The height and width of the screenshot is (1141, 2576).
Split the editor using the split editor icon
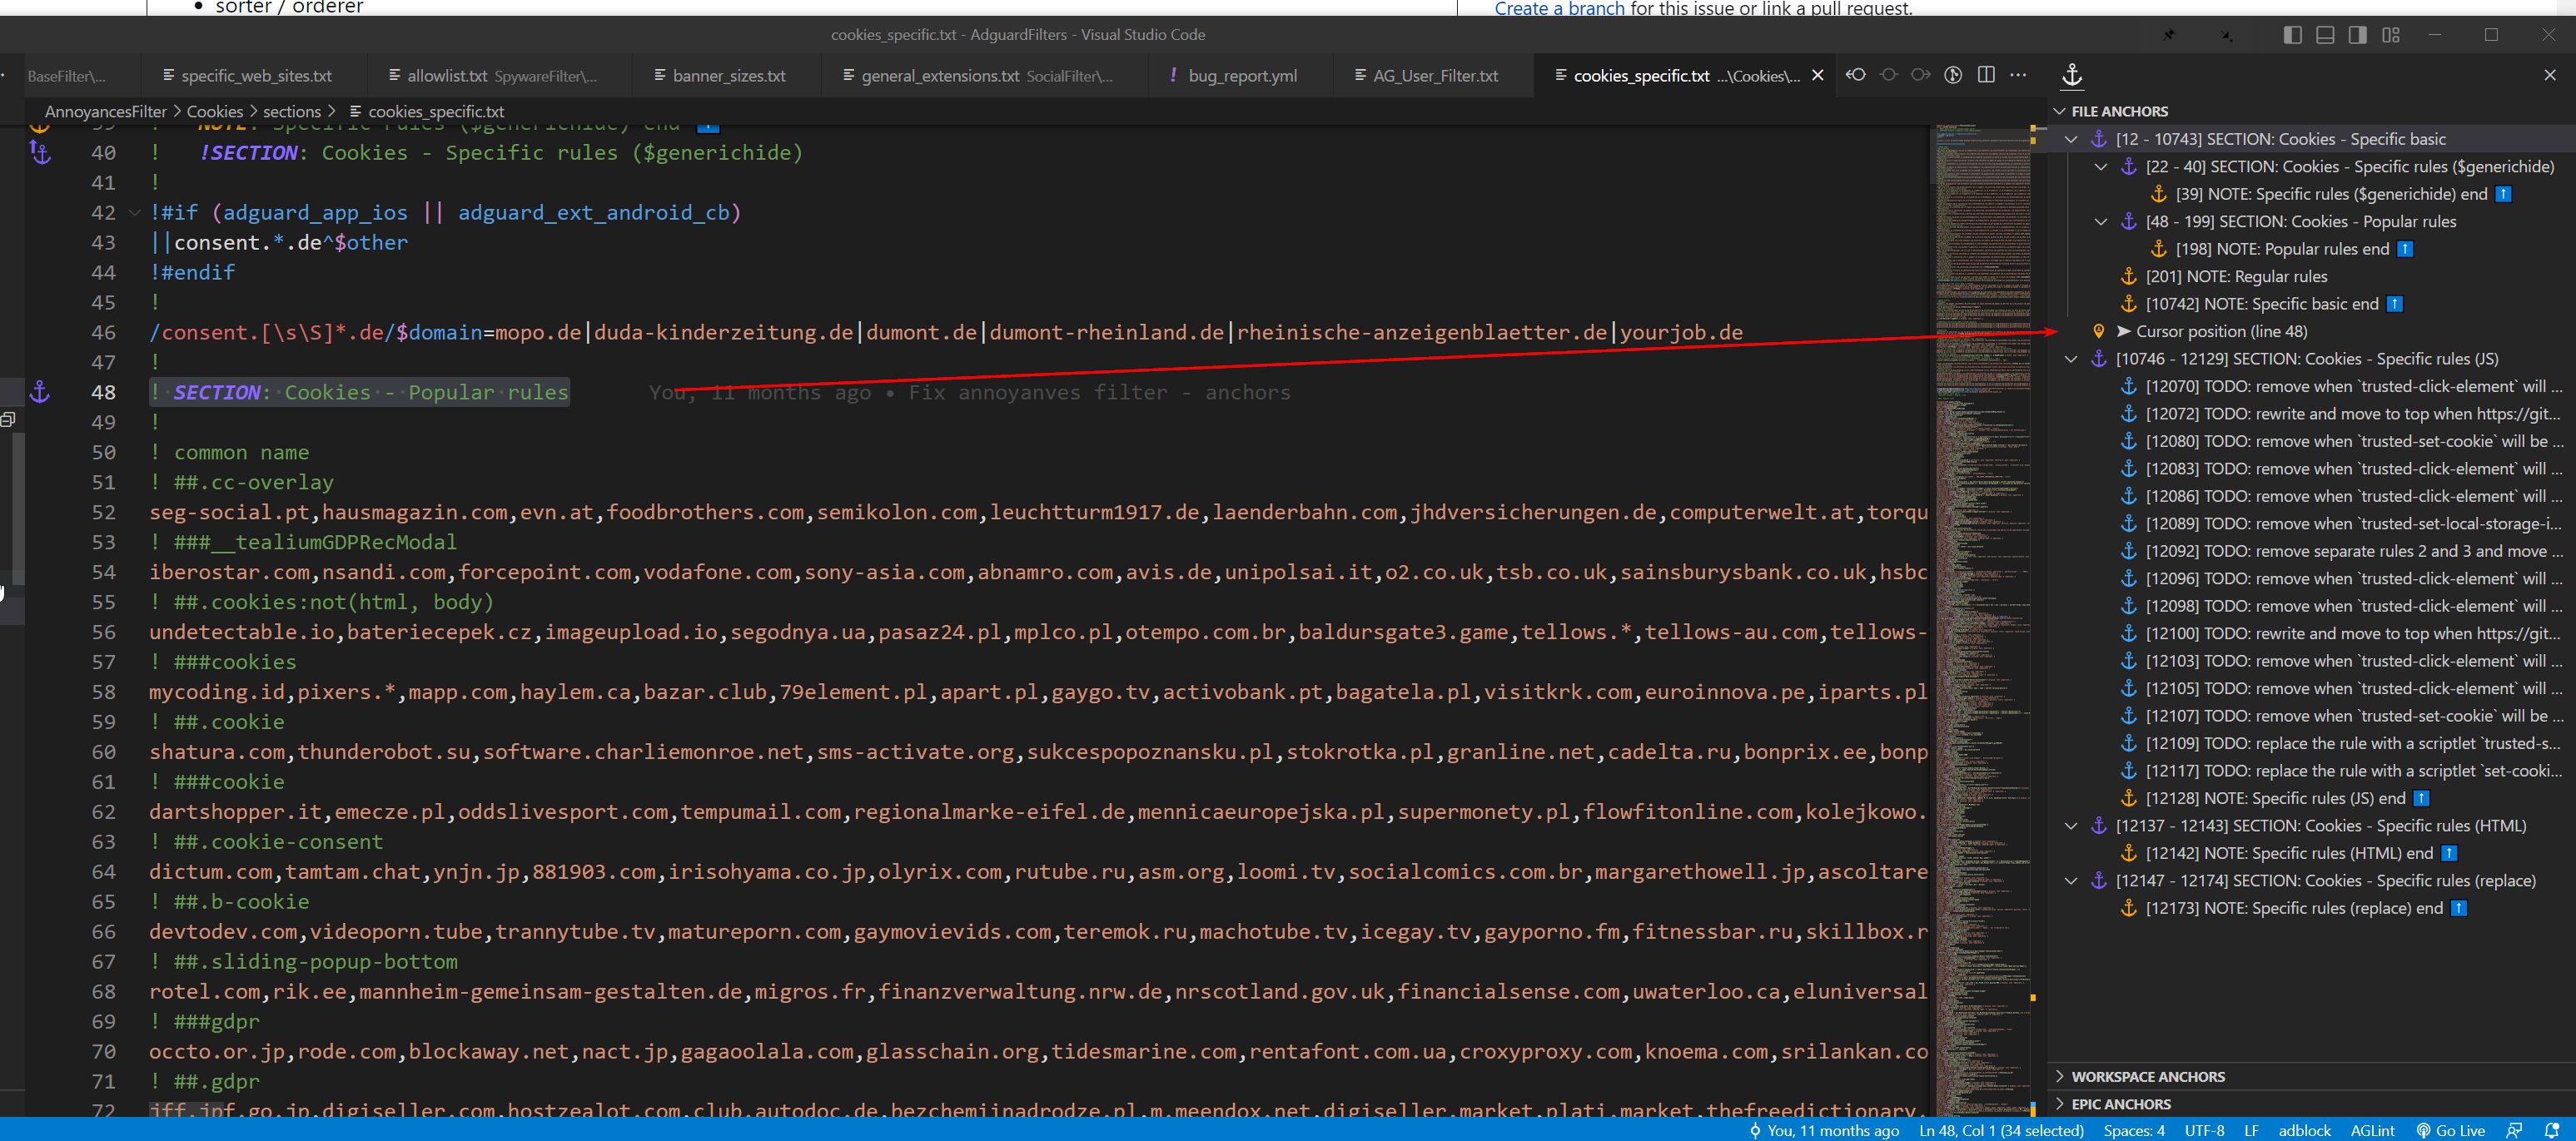tap(1986, 75)
